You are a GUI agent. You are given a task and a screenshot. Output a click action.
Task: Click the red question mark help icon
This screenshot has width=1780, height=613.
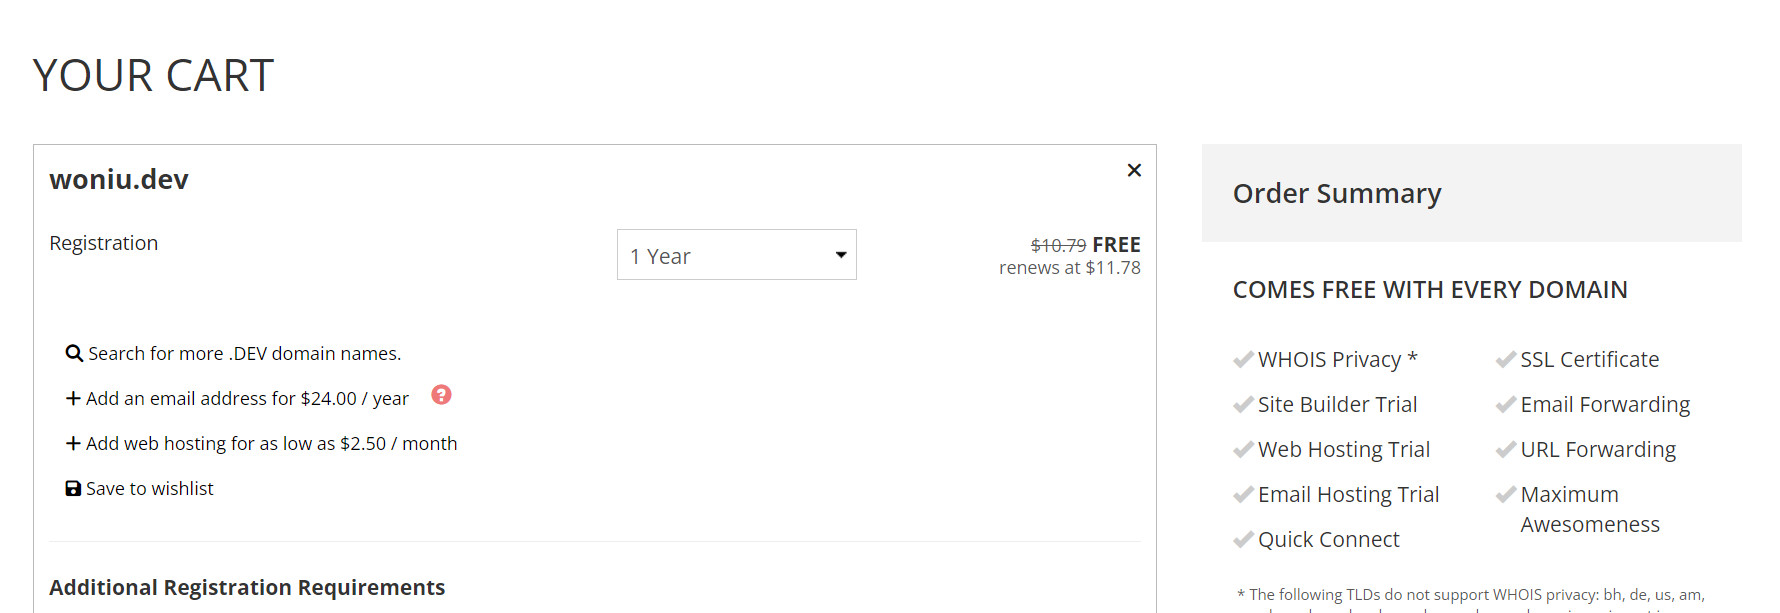(x=441, y=395)
